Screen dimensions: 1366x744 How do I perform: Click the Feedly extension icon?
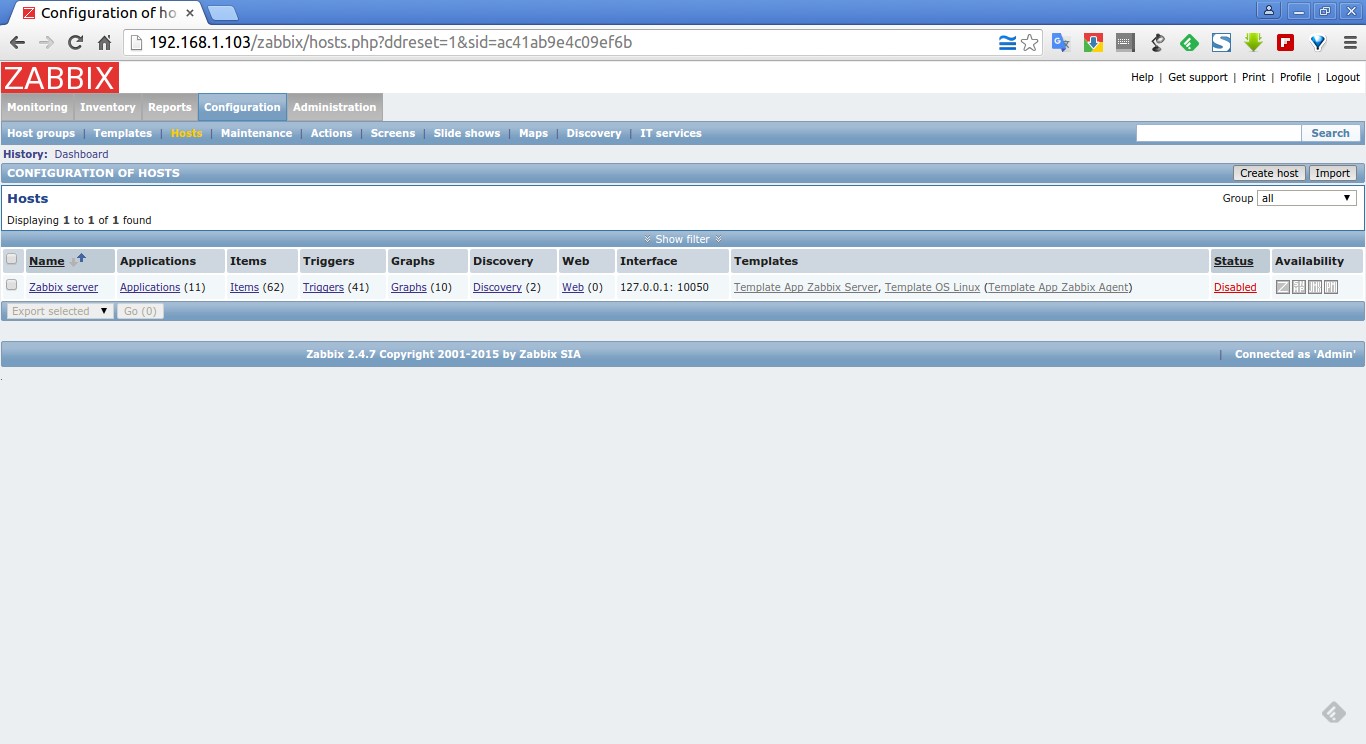click(1189, 43)
